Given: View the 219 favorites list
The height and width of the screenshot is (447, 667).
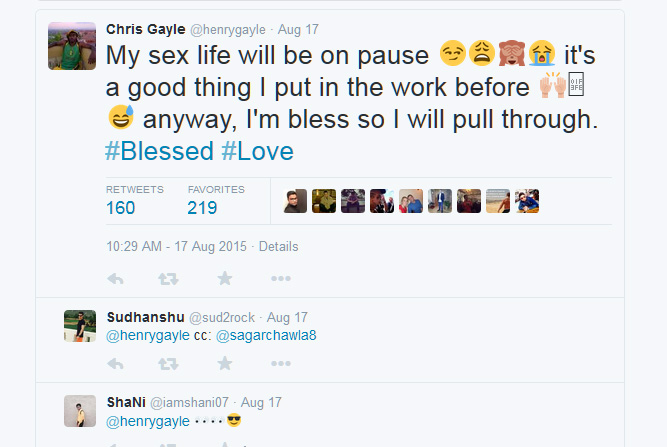Looking at the screenshot, I should pos(203,208).
